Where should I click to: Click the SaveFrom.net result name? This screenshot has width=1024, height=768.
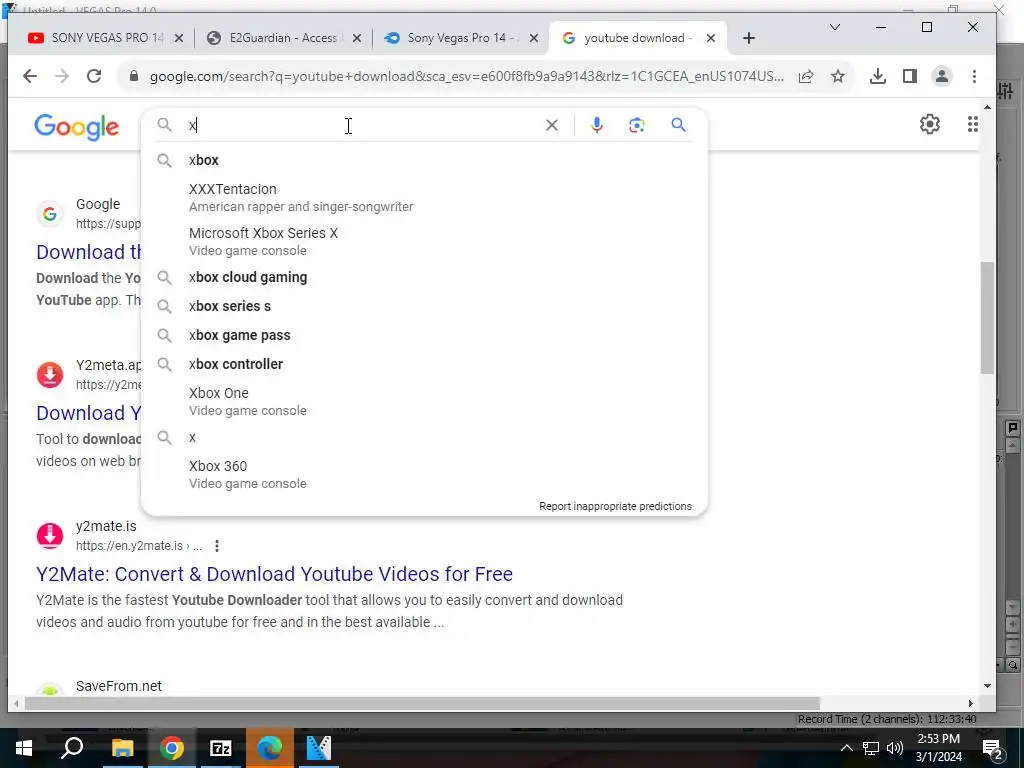point(119,686)
